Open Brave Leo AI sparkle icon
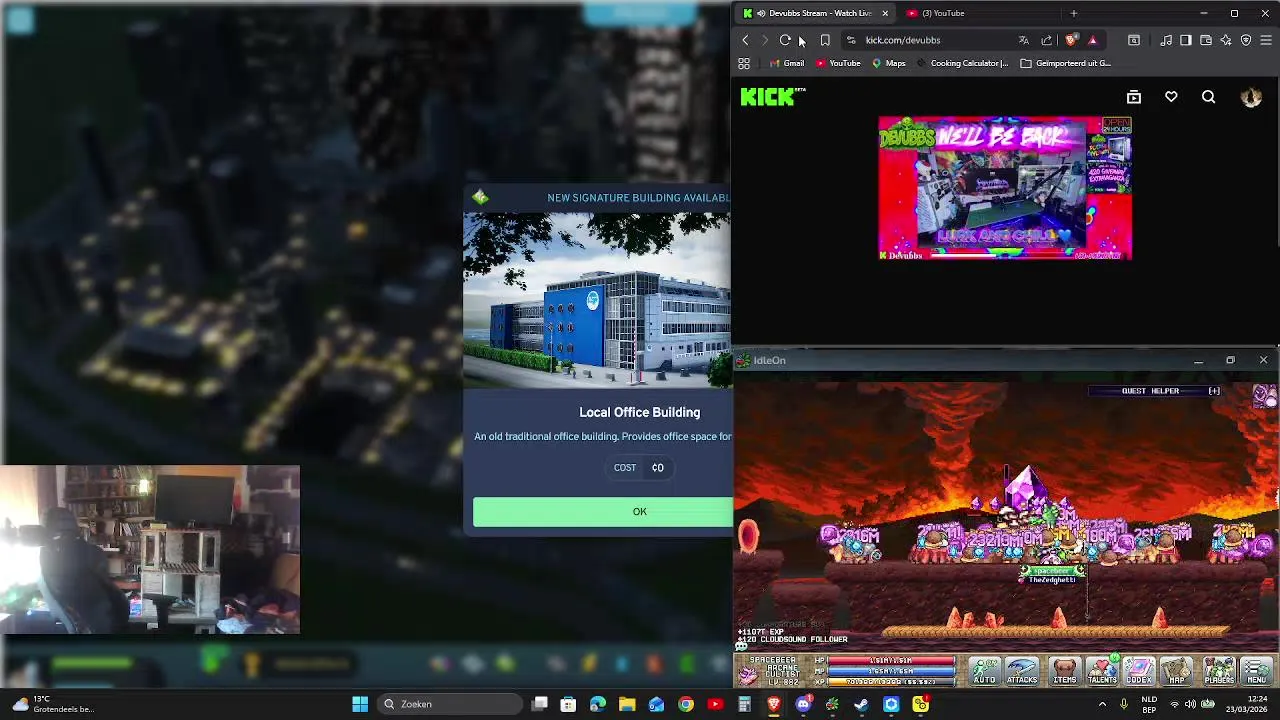The image size is (1280, 720). 1226,40
